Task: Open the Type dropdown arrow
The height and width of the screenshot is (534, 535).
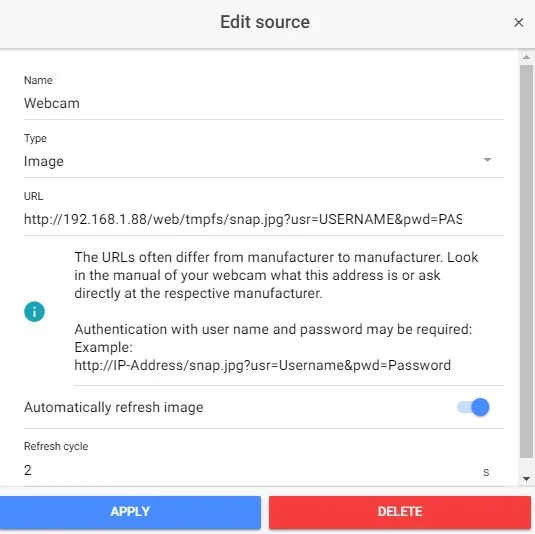Action: coord(488,160)
